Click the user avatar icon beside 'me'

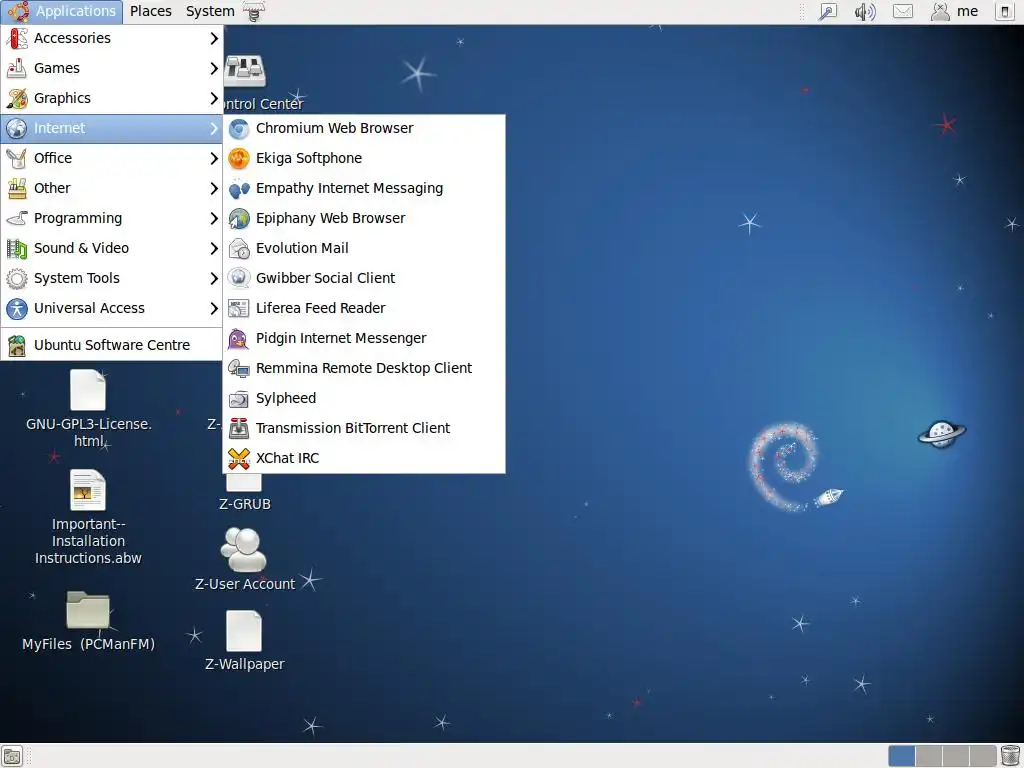click(x=940, y=12)
